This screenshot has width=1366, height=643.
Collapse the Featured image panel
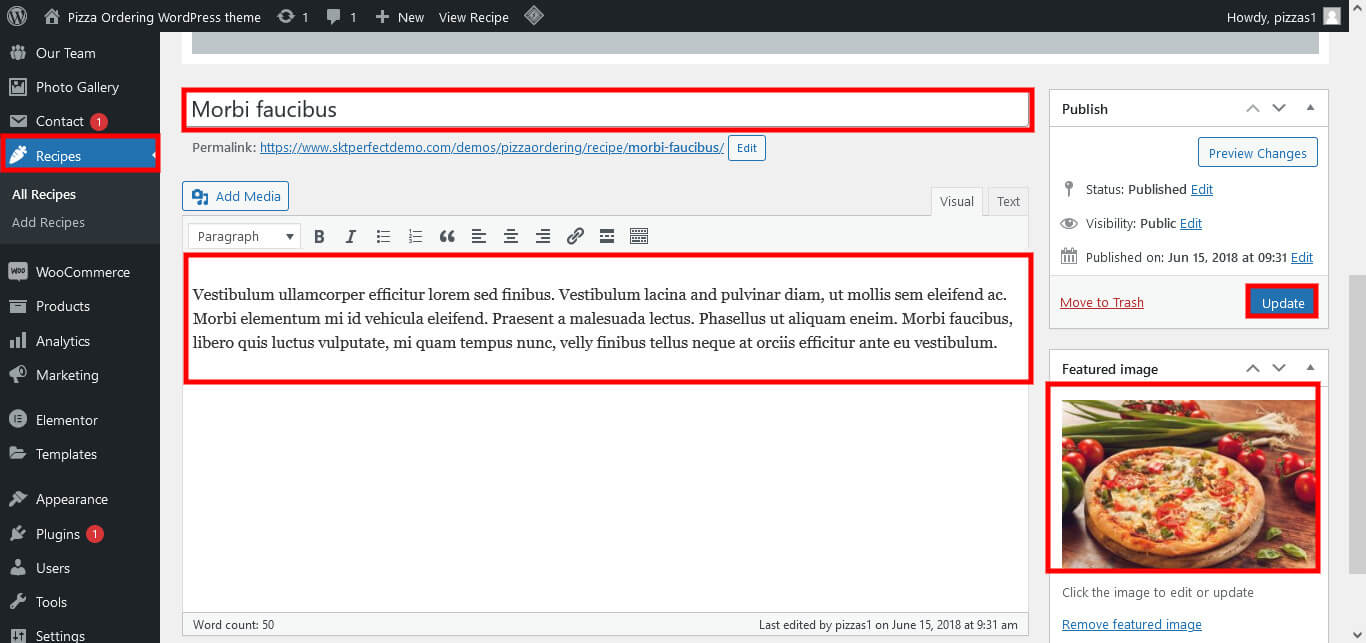click(1310, 369)
